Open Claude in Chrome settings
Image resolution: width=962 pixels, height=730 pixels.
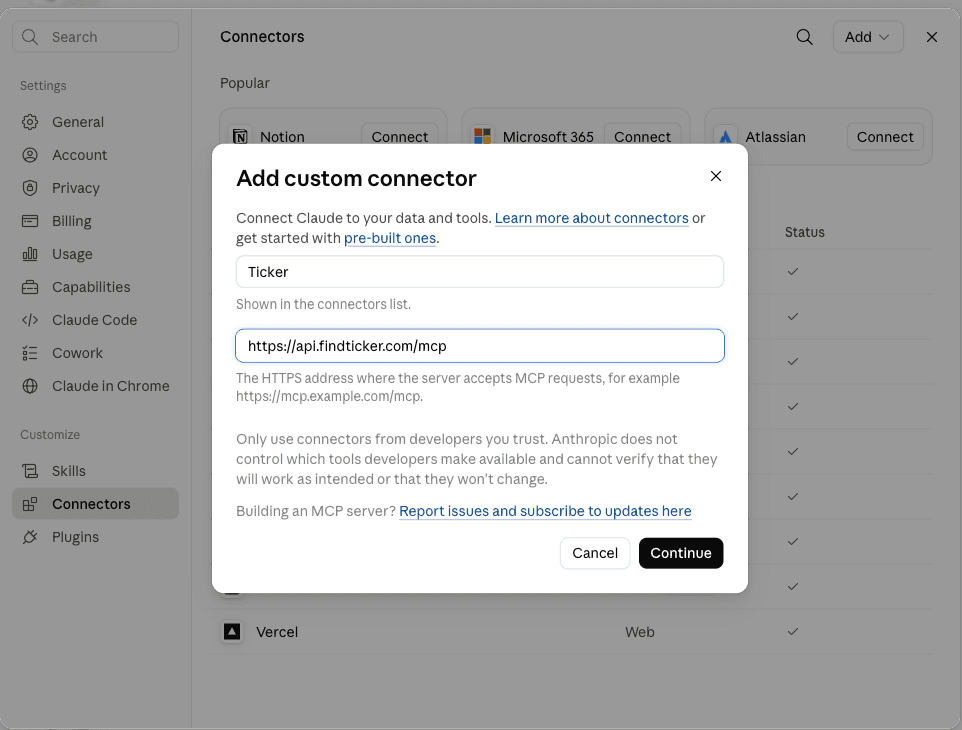click(96, 386)
